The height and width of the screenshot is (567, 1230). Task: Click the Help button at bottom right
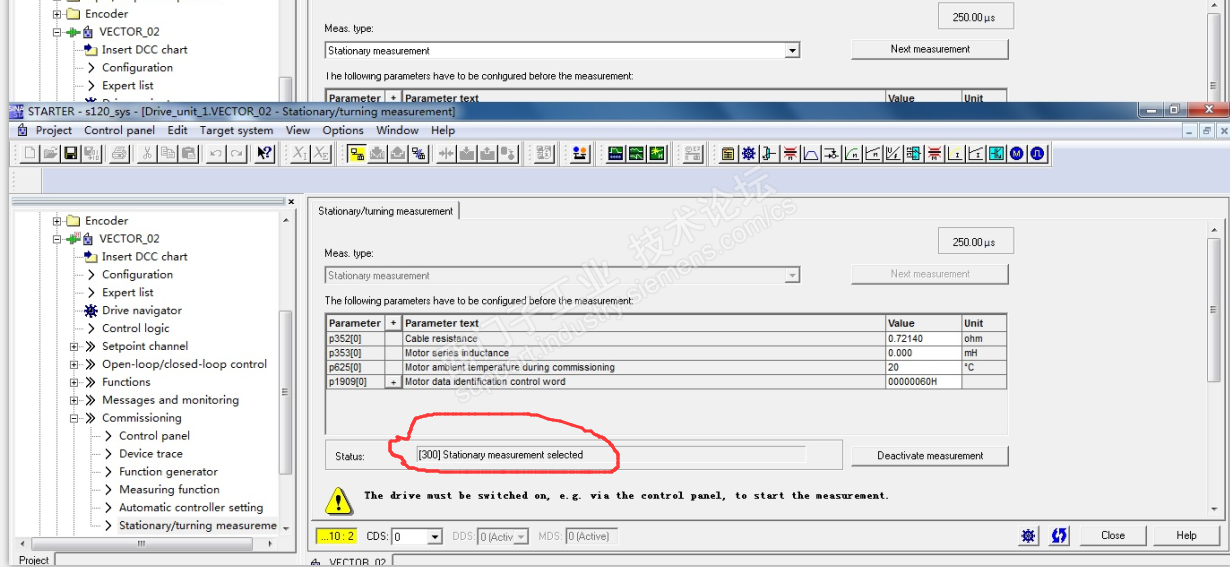tap(1186, 535)
